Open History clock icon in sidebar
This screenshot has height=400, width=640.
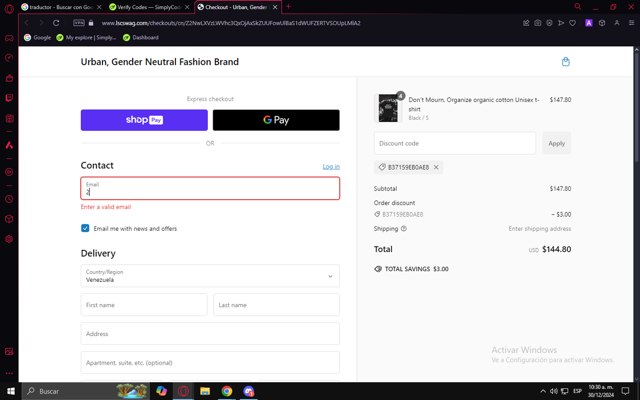(x=9, y=199)
